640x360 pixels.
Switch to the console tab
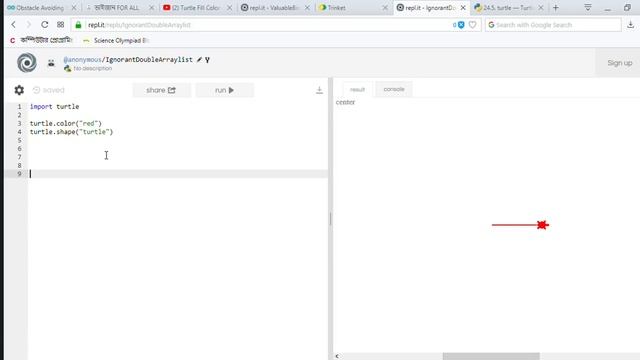[394, 89]
